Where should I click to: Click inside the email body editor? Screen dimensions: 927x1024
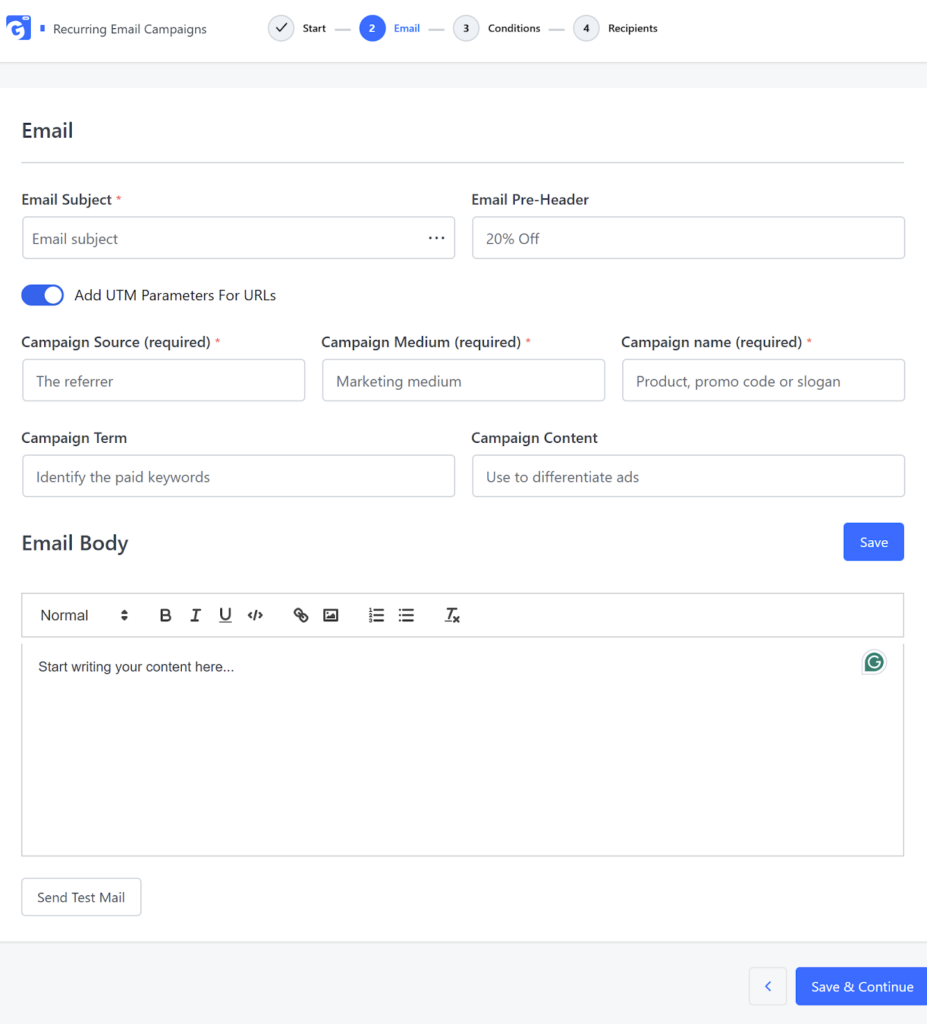pyautogui.click(x=463, y=750)
